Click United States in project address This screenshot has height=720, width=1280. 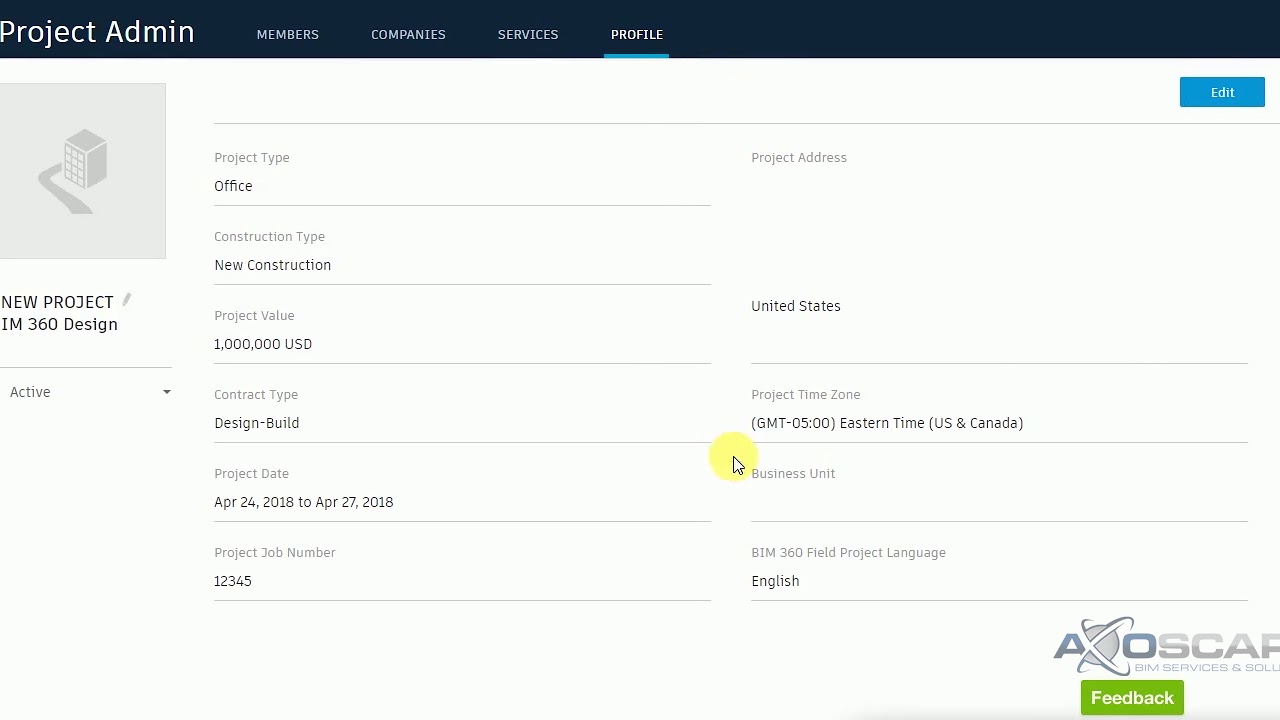click(795, 306)
